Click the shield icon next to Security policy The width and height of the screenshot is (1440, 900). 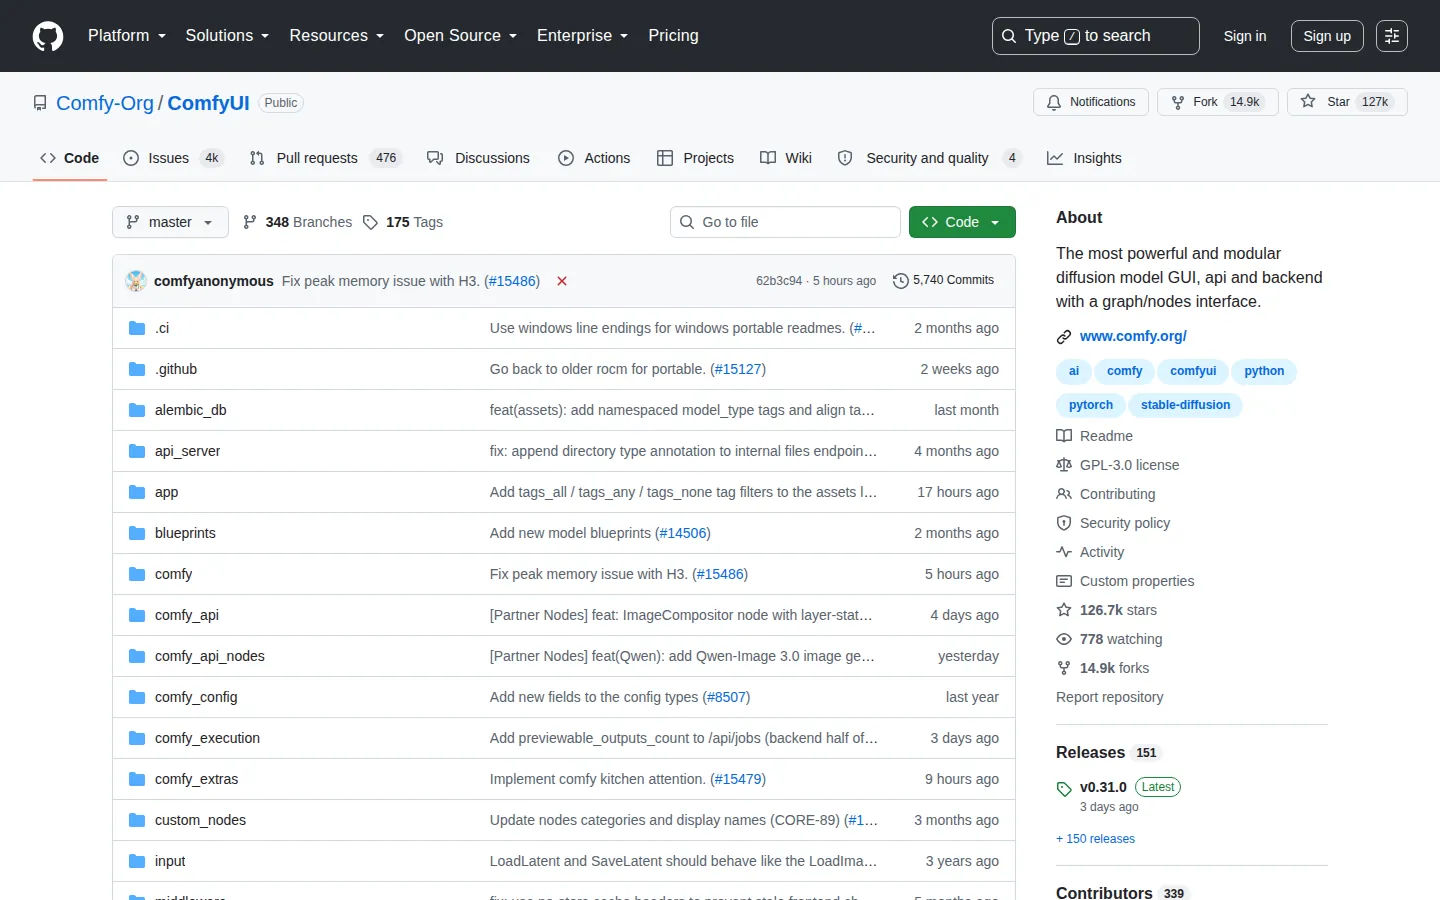(x=1064, y=523)
